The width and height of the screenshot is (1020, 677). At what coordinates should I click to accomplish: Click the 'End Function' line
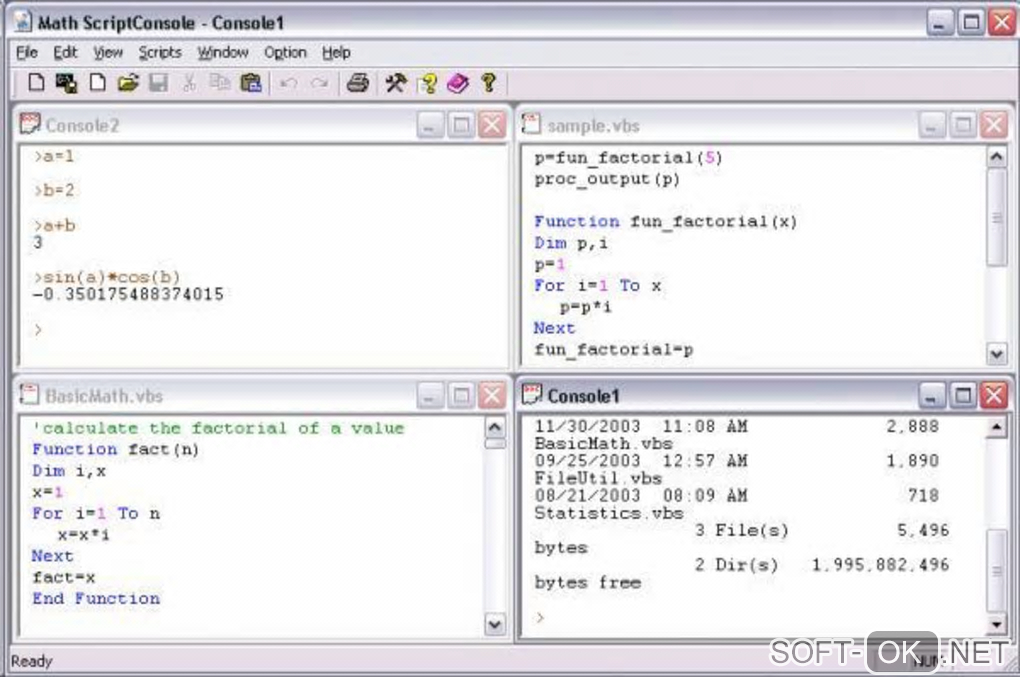96,598
